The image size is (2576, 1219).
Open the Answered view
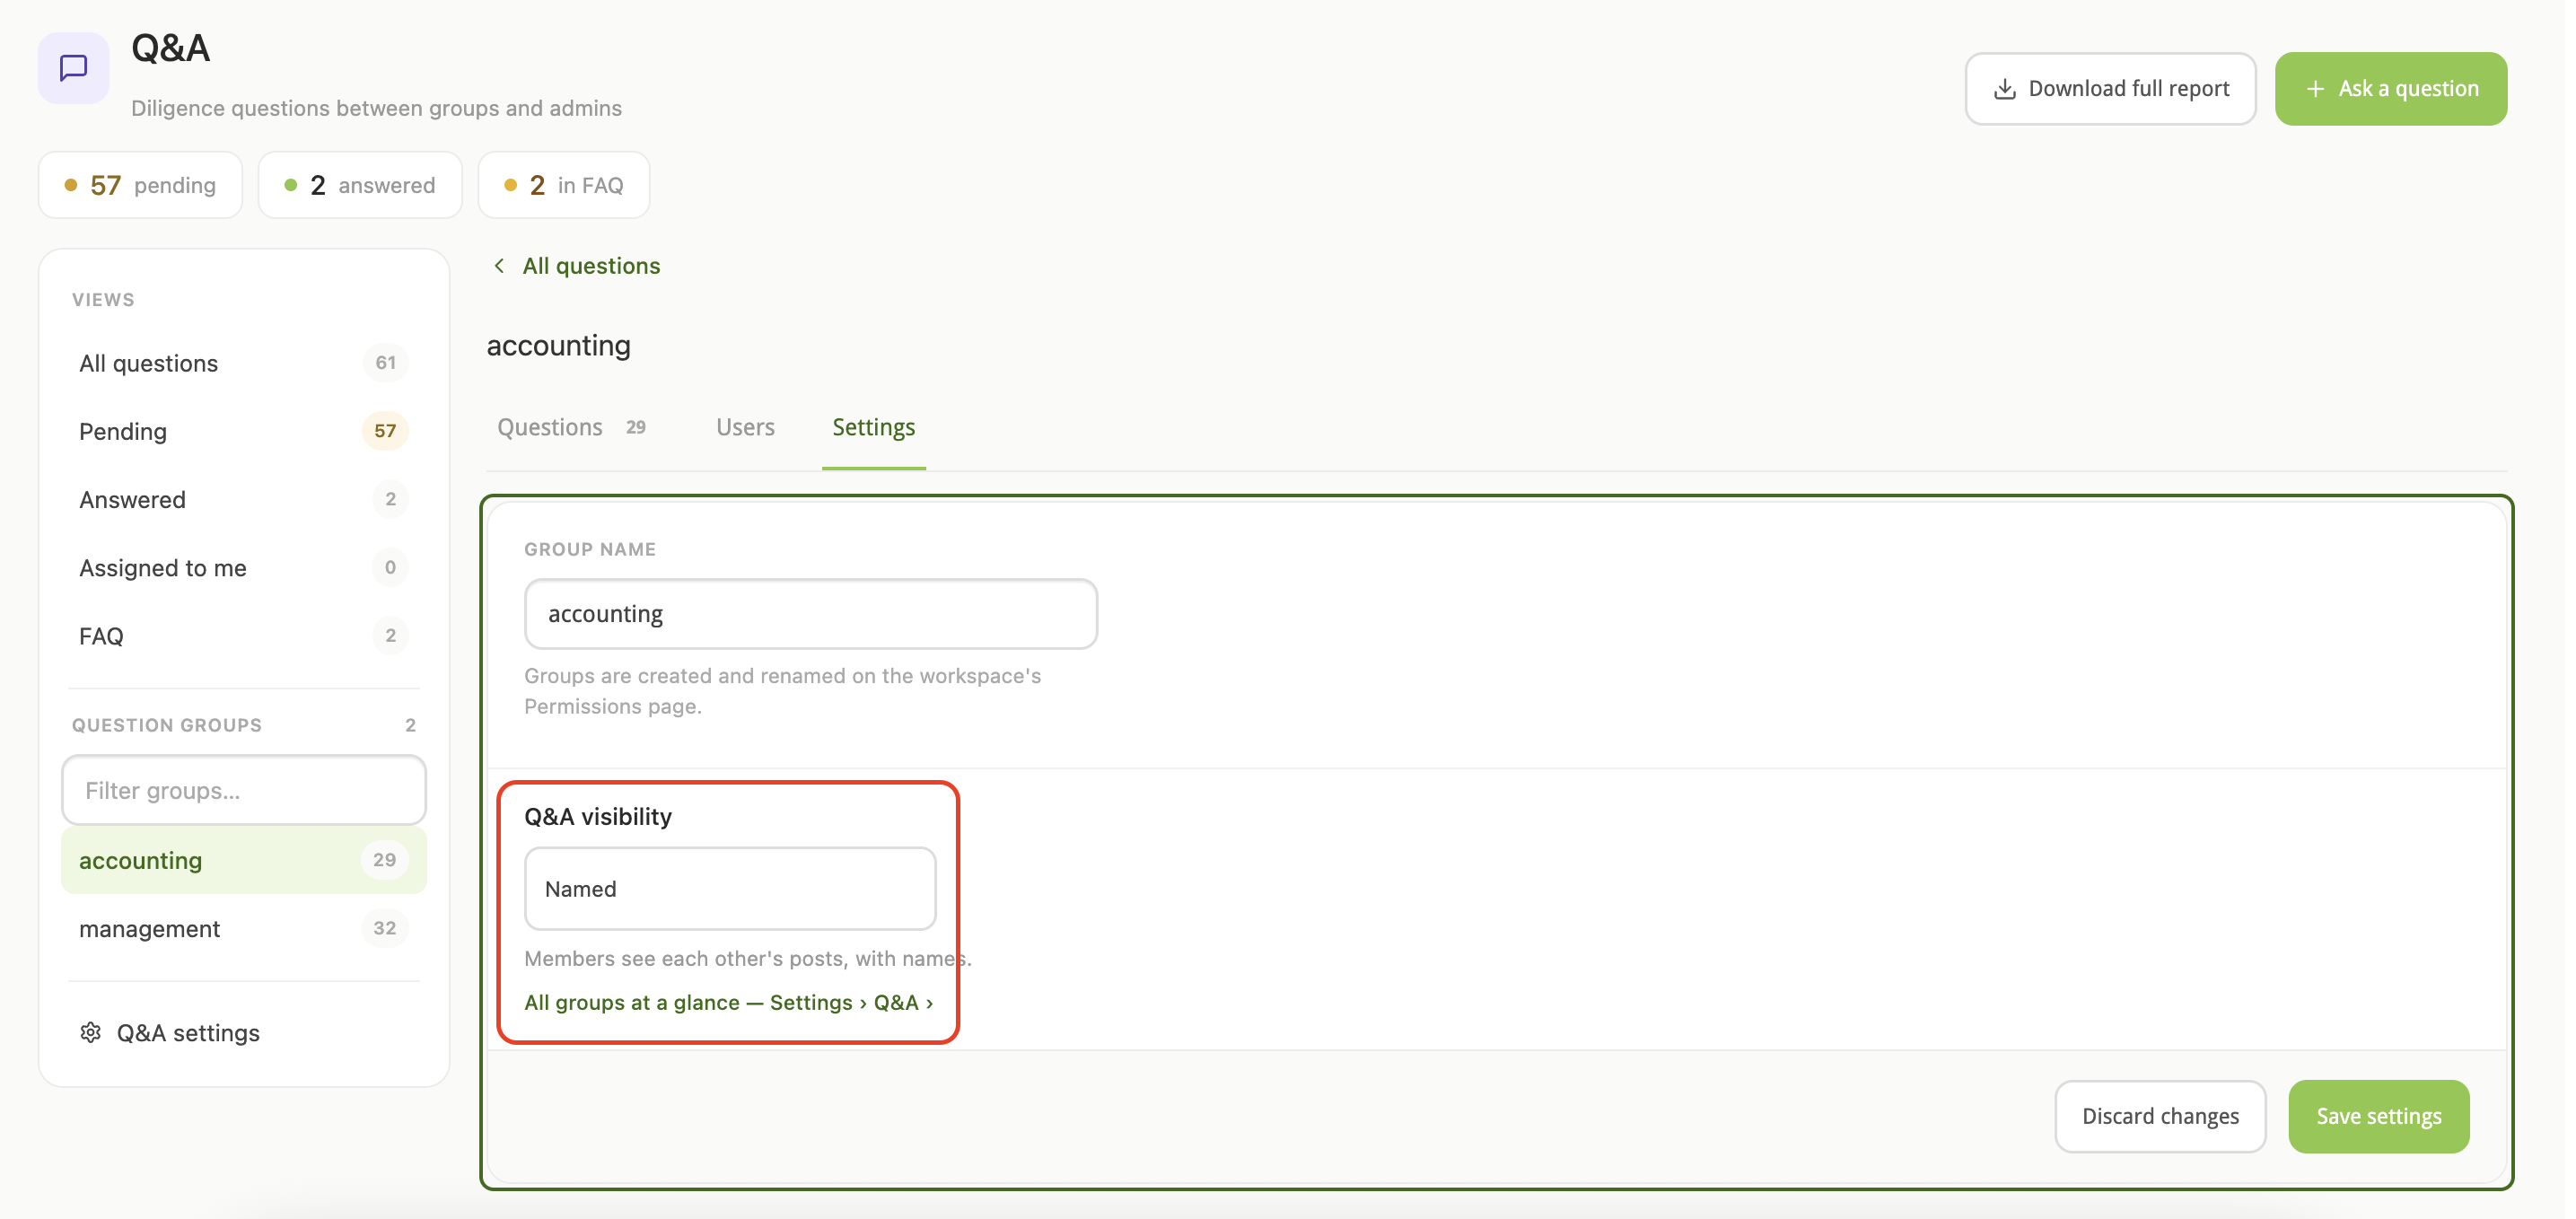point(243,499)
